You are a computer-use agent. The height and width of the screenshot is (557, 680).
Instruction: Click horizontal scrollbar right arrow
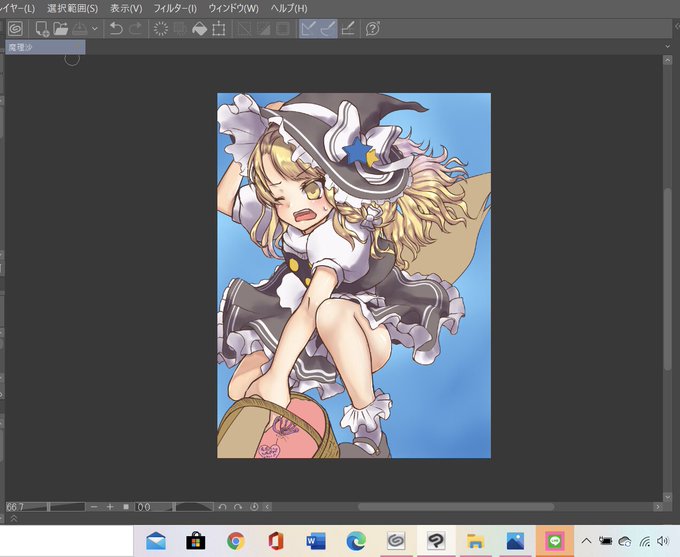tap(658, 507)
